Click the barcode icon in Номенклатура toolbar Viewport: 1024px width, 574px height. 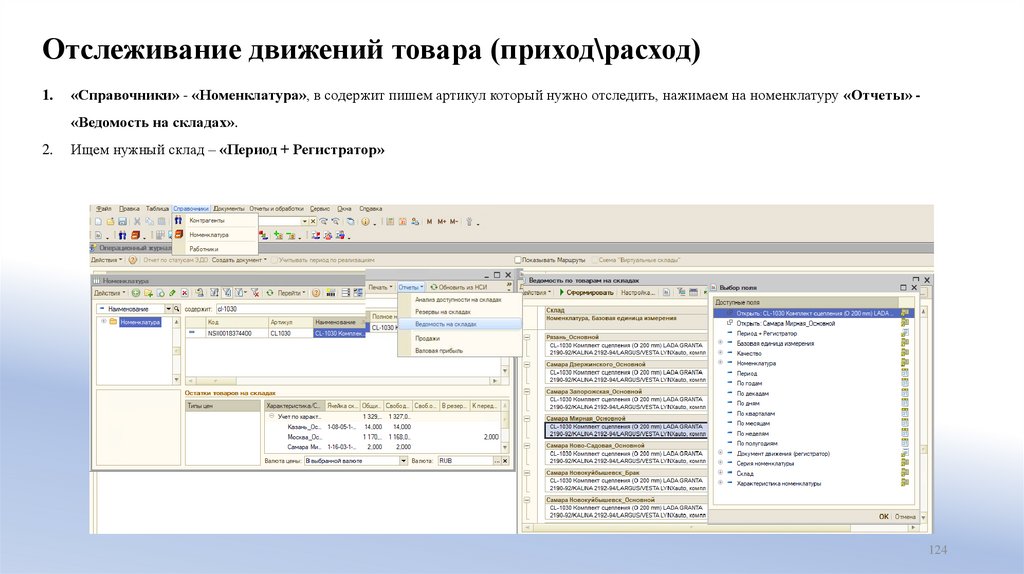331,293
